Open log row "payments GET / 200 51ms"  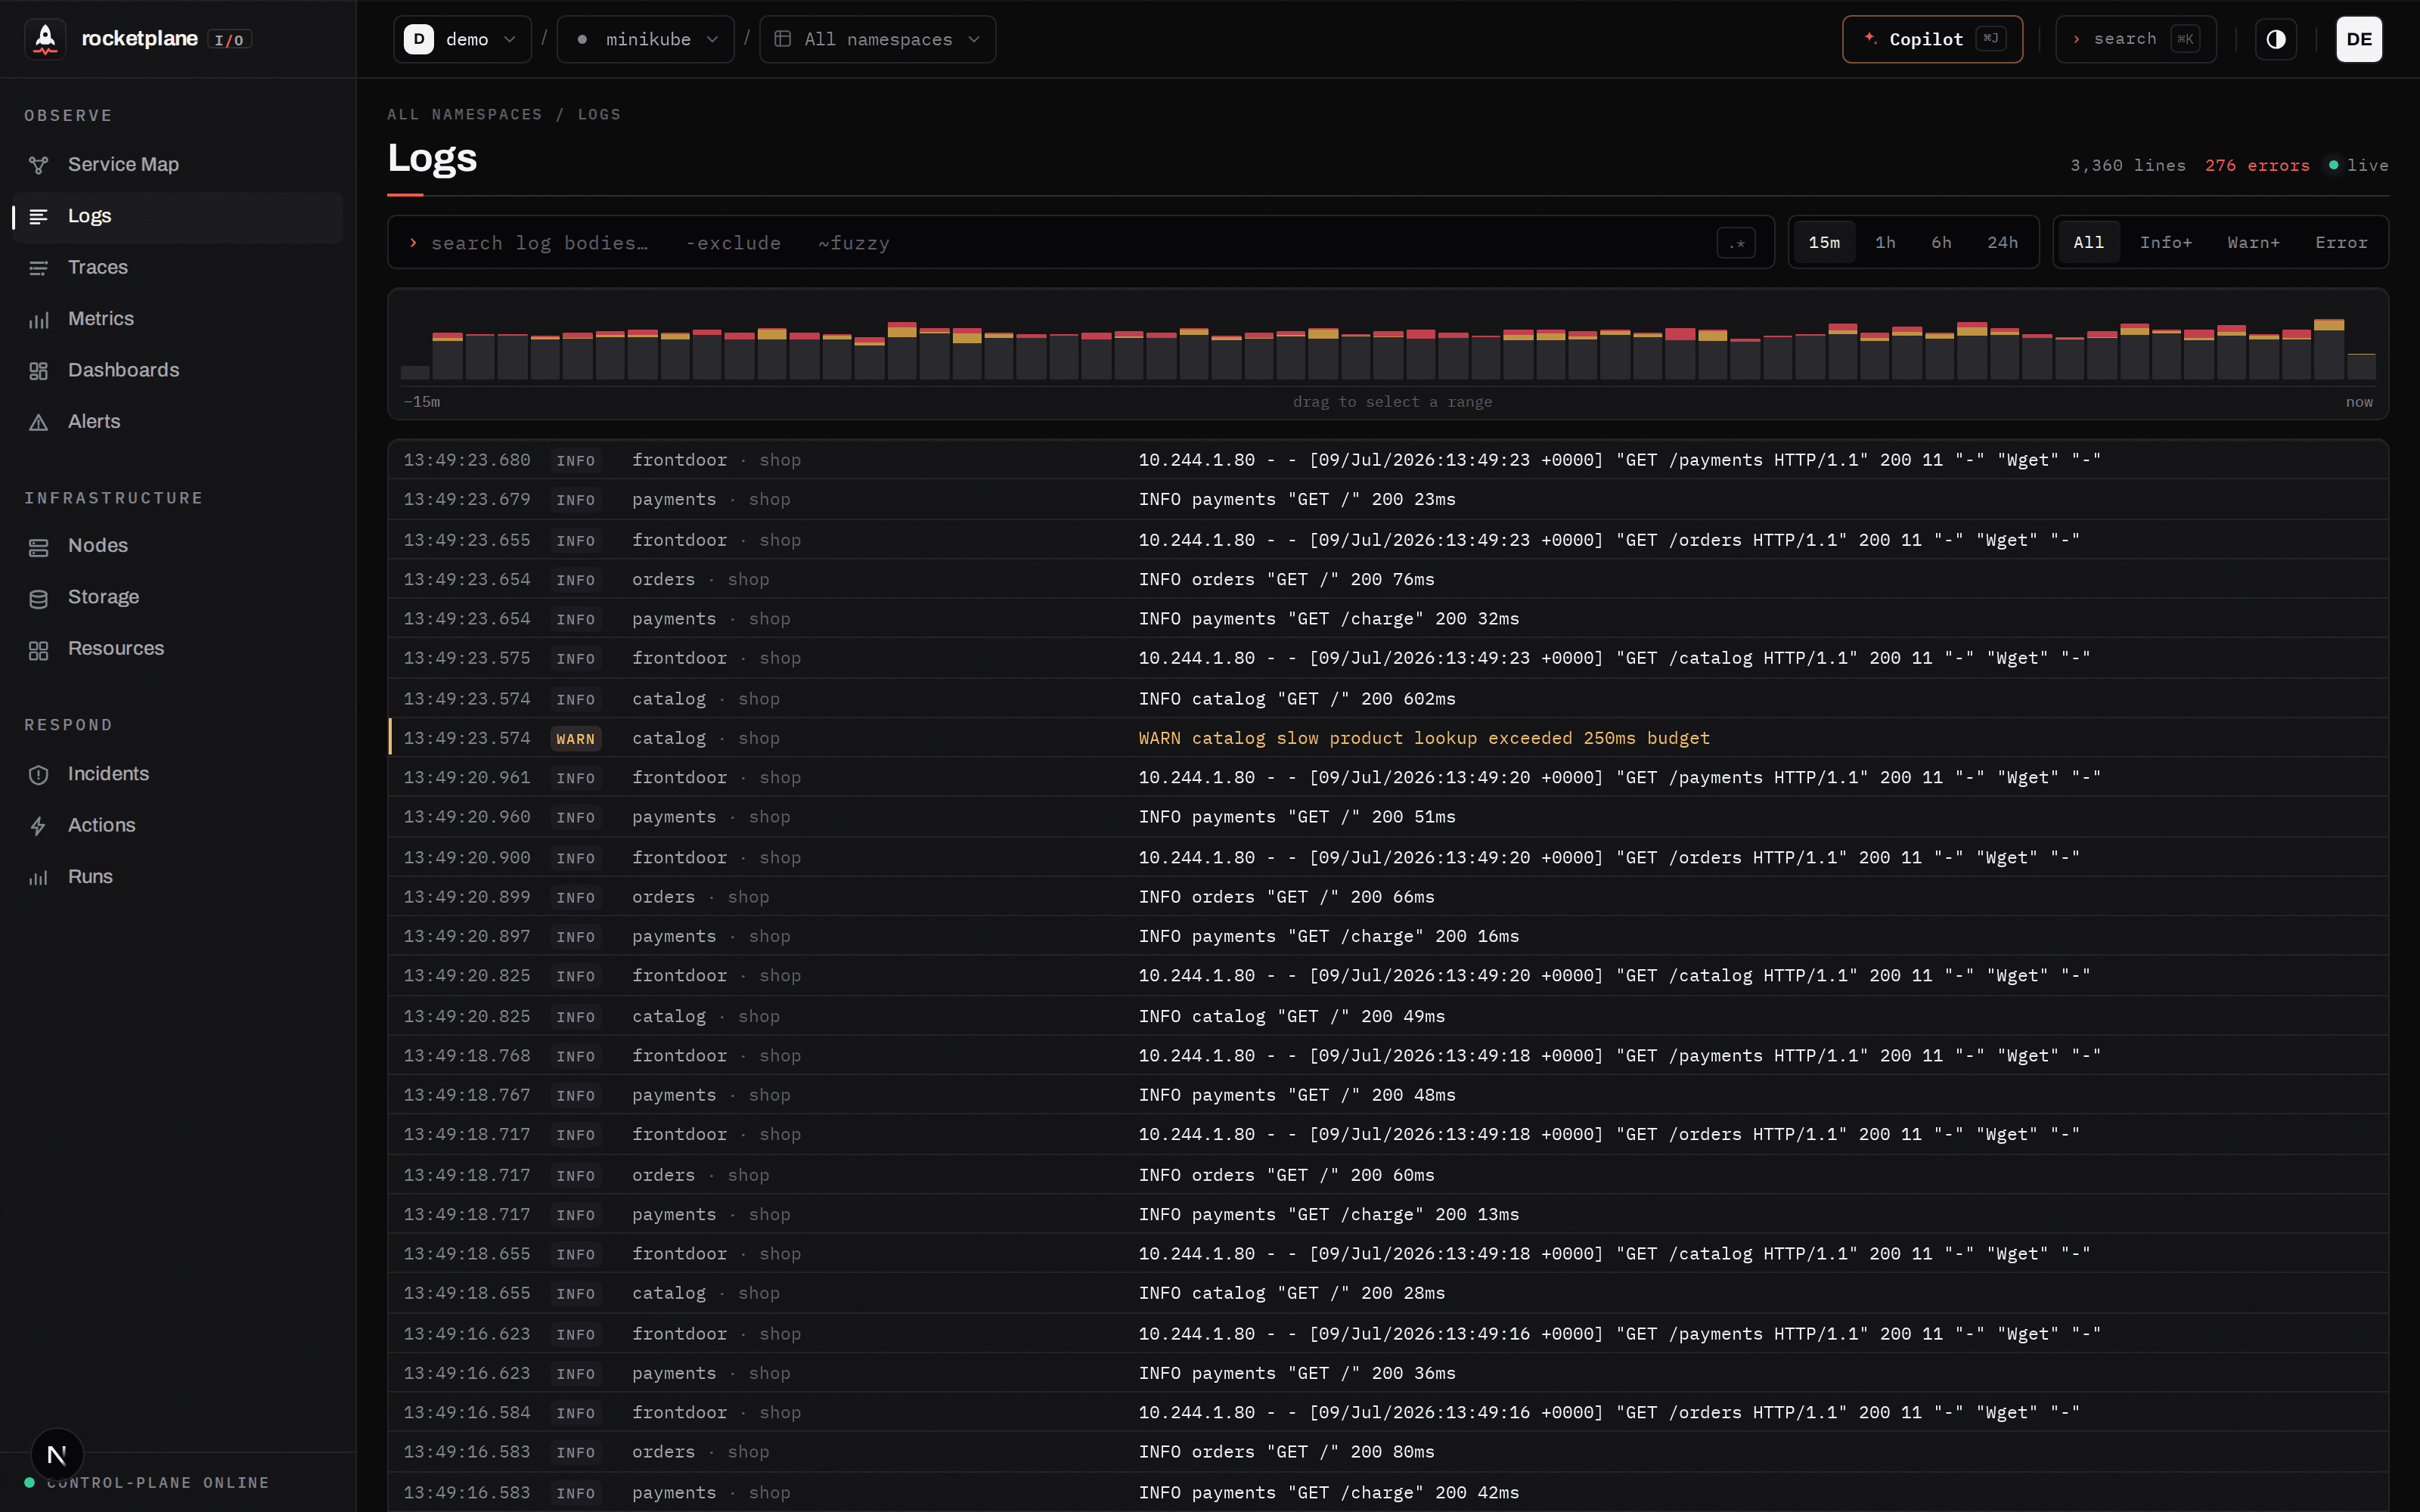pyautogui.click(x=1388, y=817)
